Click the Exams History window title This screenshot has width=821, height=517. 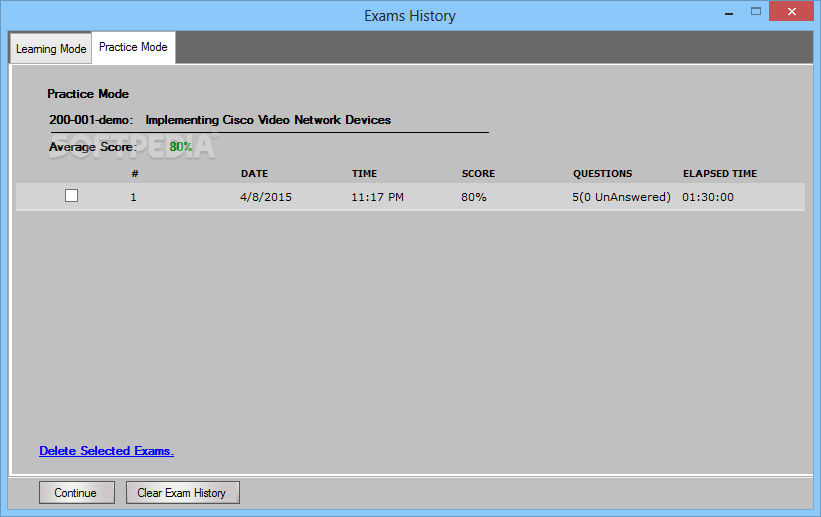(x=410, y=16)
